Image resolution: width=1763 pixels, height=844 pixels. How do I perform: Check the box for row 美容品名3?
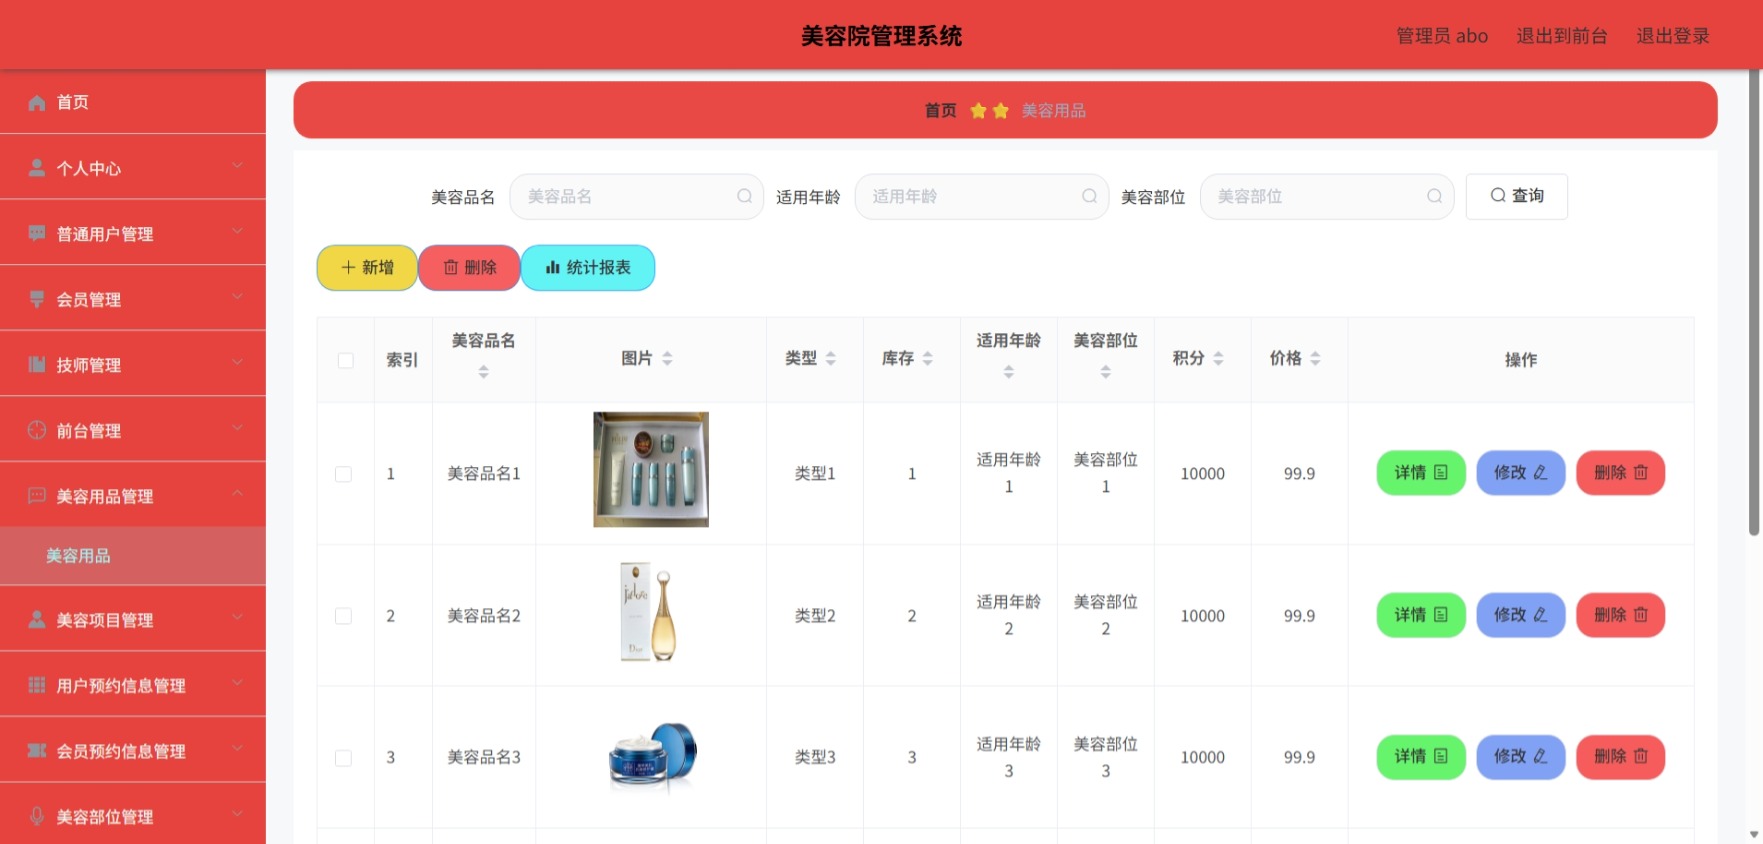point(343,758)
